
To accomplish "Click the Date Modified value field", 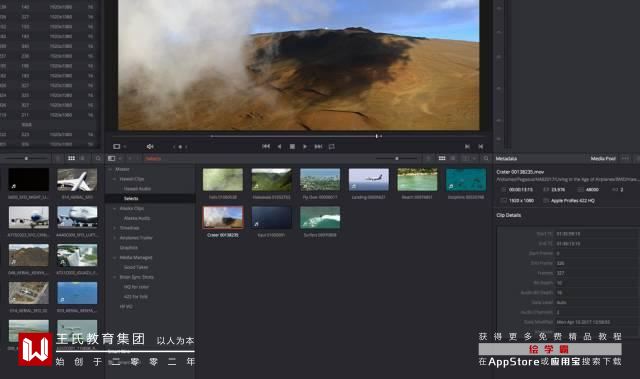I will [596, 322].
